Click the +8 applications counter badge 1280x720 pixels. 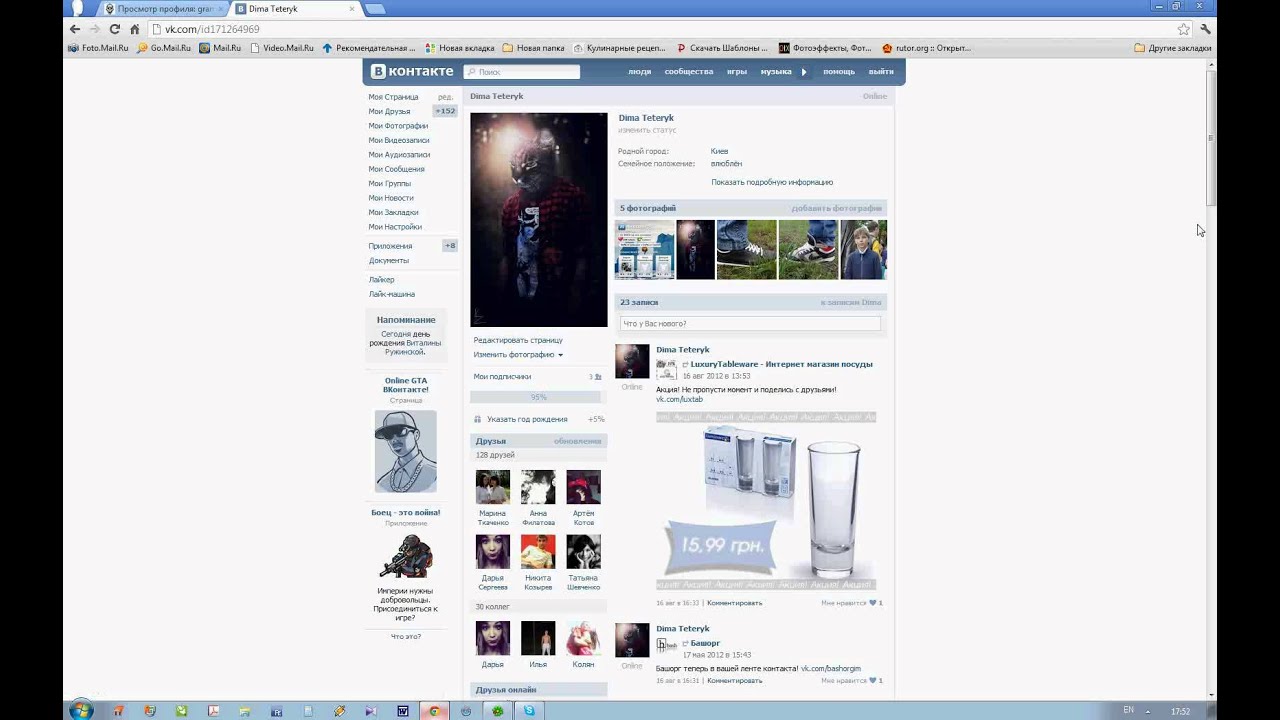coord(450,246)
